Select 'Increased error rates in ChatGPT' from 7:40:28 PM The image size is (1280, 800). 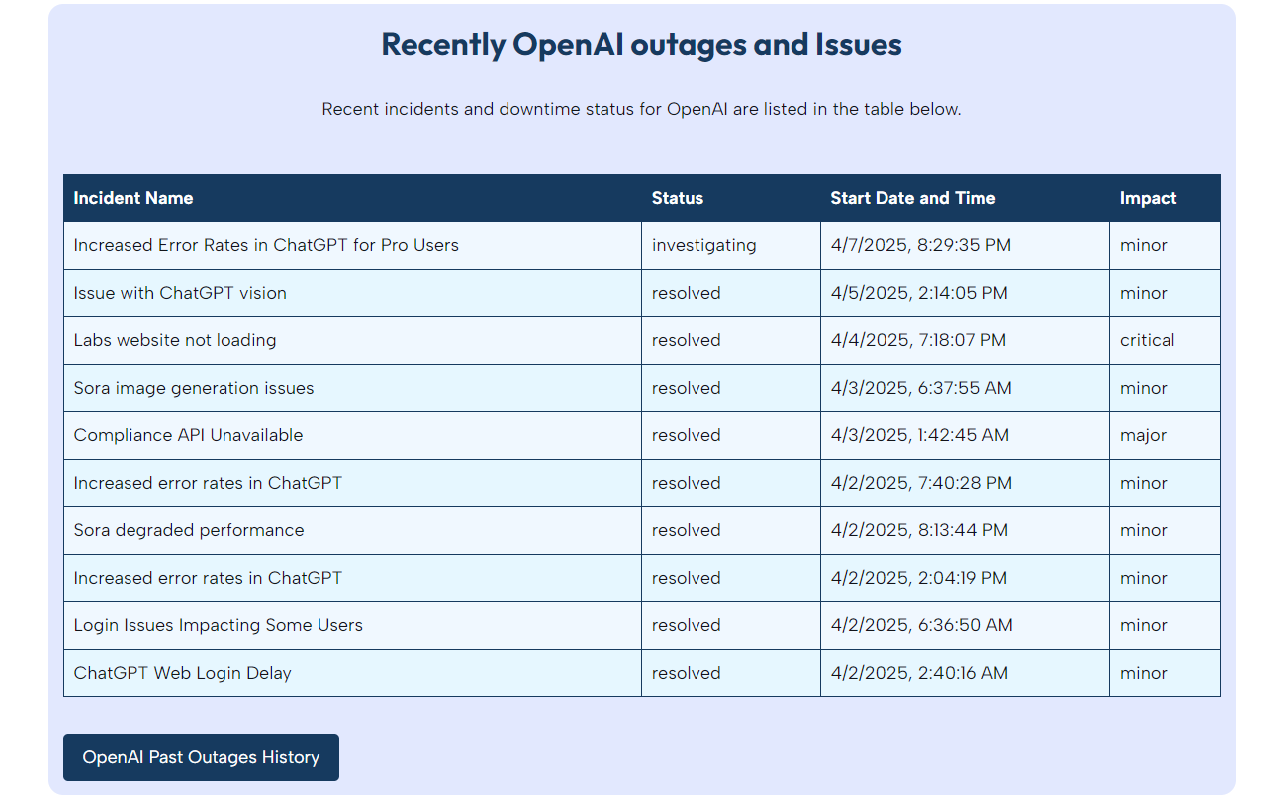pyautogui.click(x=208, y=483)
